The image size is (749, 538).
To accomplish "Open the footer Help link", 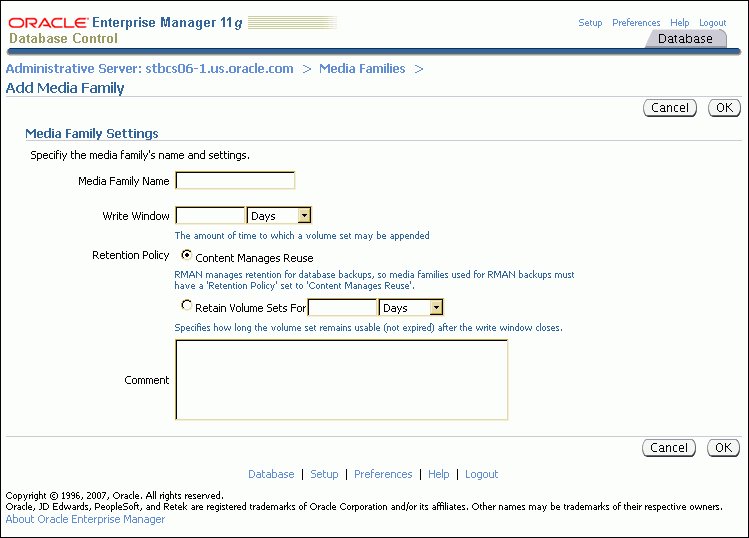I will [x=439, y=474].
